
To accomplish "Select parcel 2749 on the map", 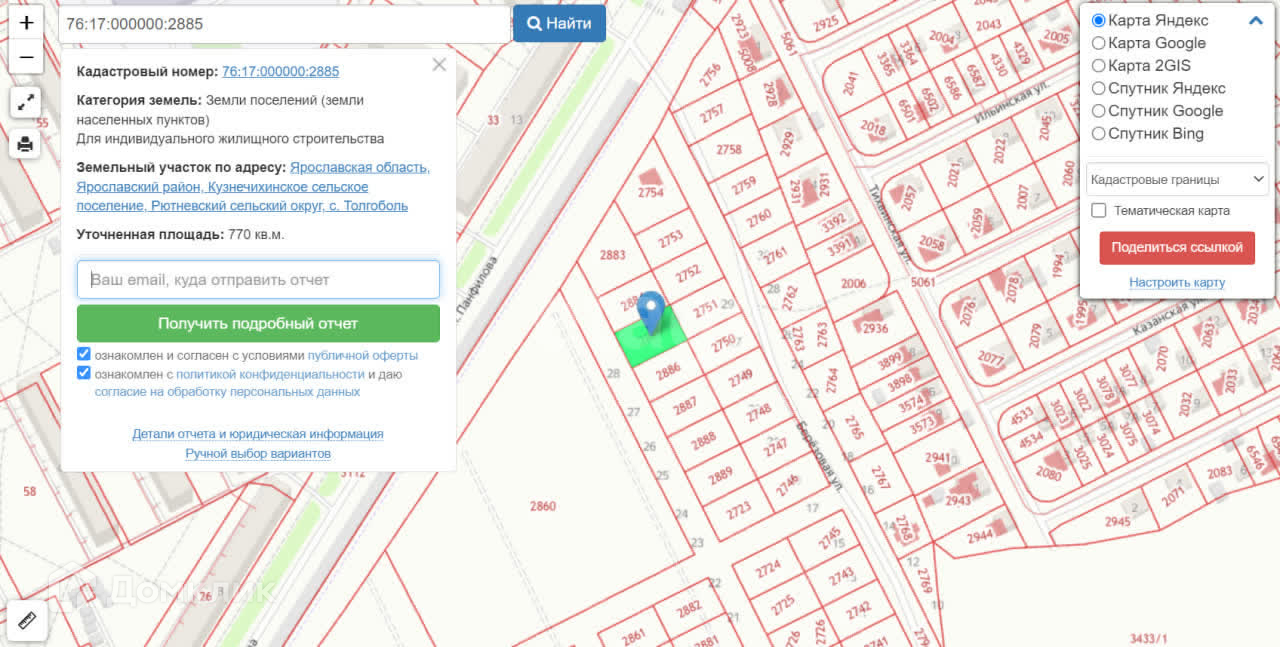I will (x=740, y=378).
